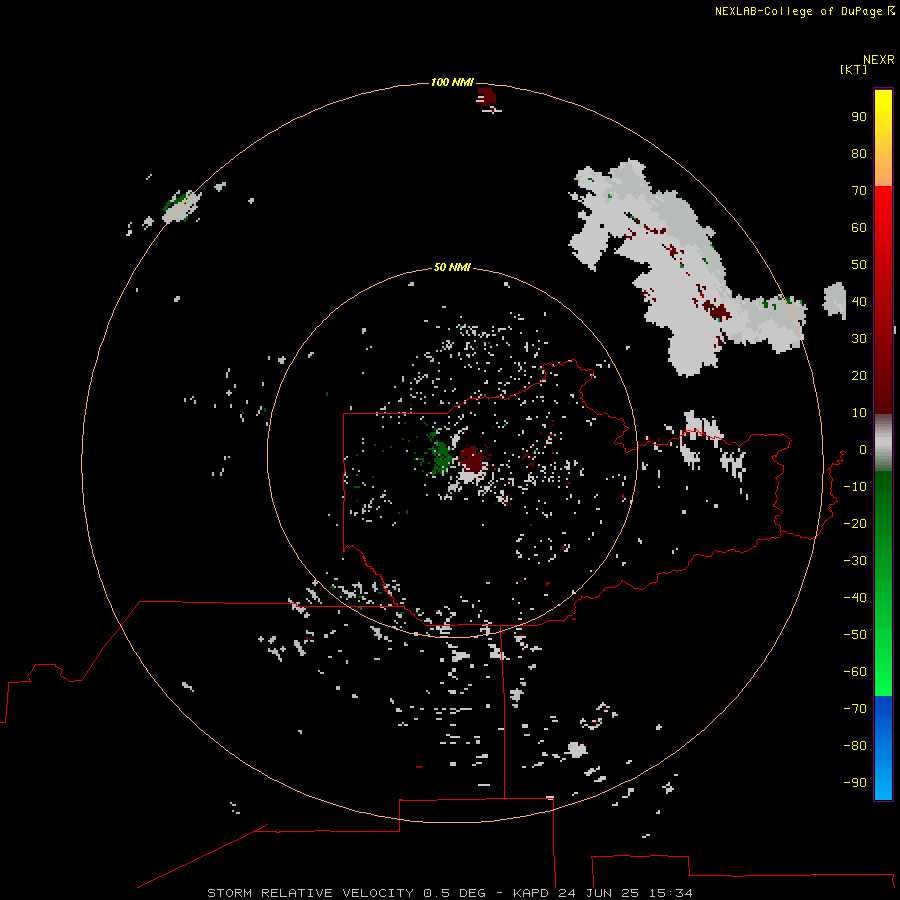Viewport: 900px width, 900px height.
Task: Click the dark red outbound blob near radar center
Action: point(472,459)
